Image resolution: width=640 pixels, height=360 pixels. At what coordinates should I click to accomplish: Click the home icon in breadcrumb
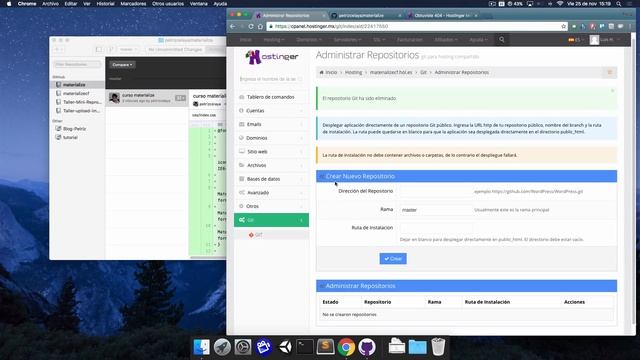322,72
